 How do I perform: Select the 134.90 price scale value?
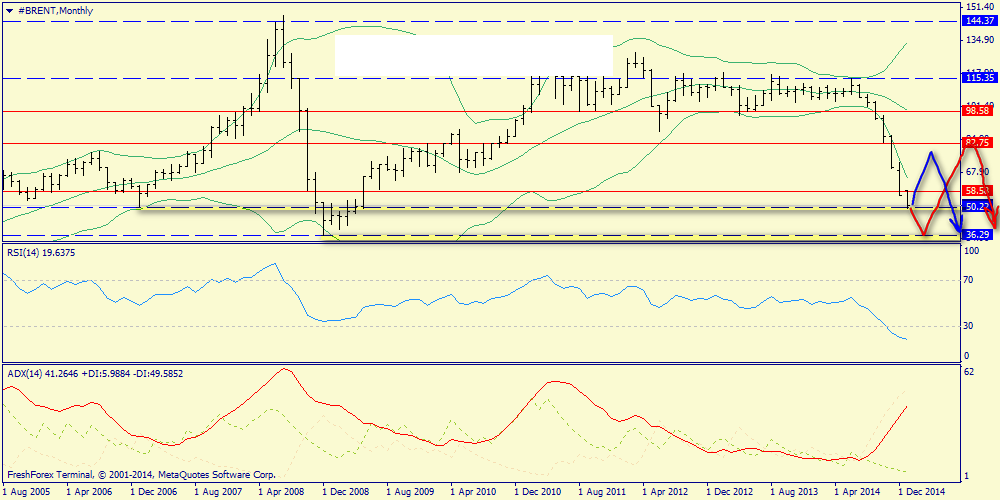point(980,40)
